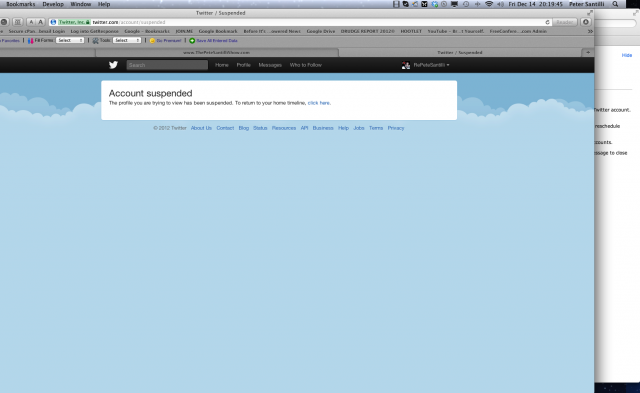Show more bookmarks with the double chevron
This screenshot has width=640, height=393.
point(590,31)
